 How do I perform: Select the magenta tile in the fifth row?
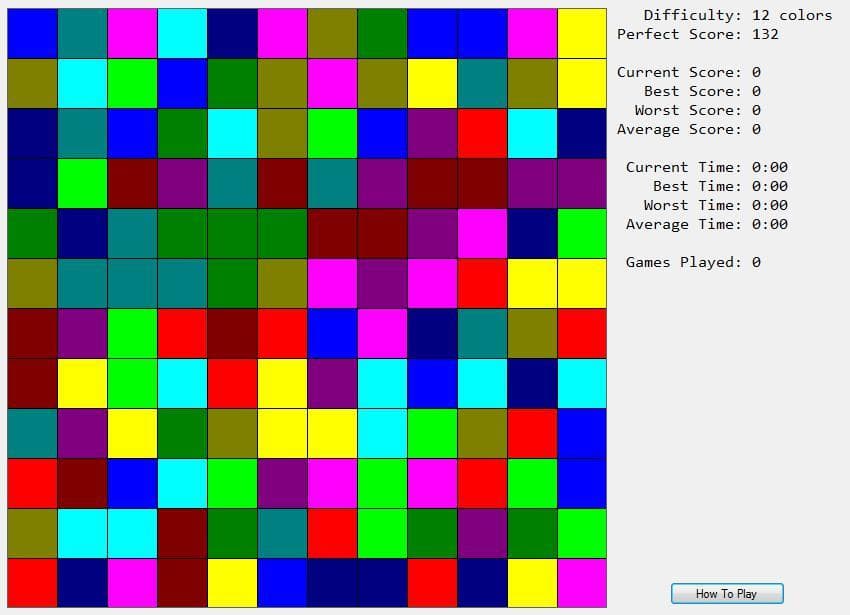(x=482, y=233)
